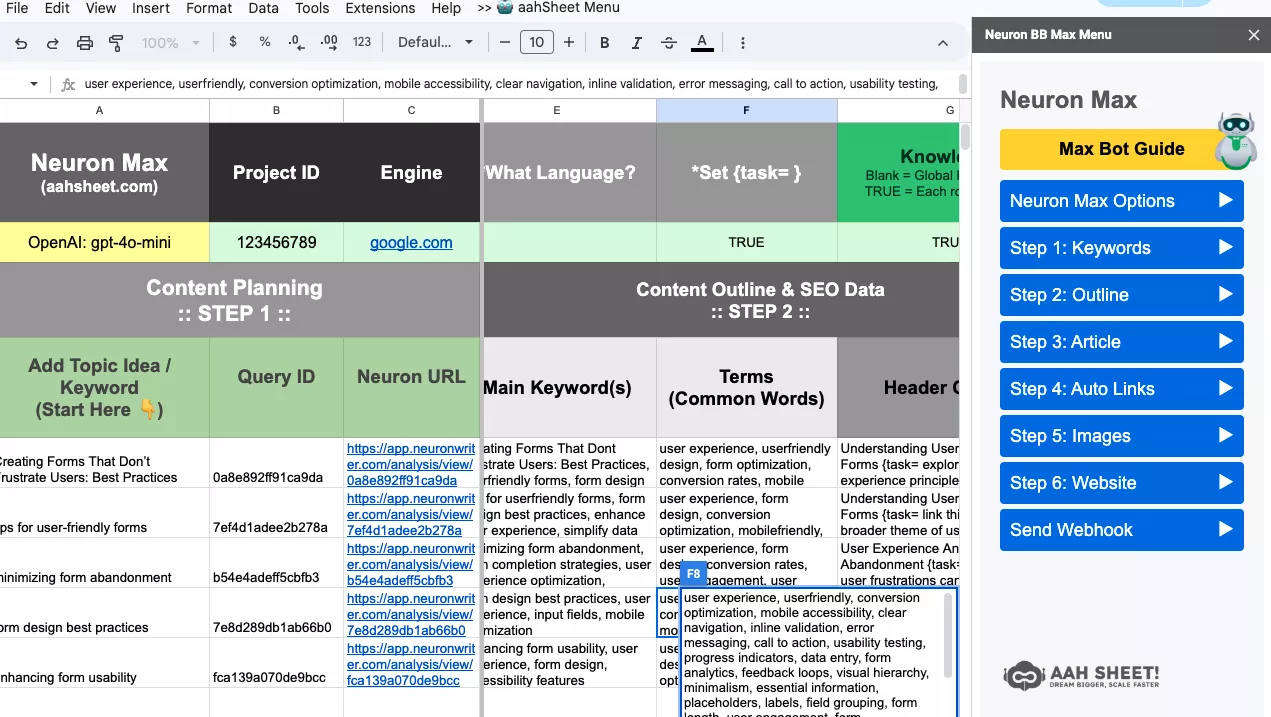Screen dimensions: 1271x717
Task: Click the Max Bot Guide button
Action: click(x=1121, y=149)
